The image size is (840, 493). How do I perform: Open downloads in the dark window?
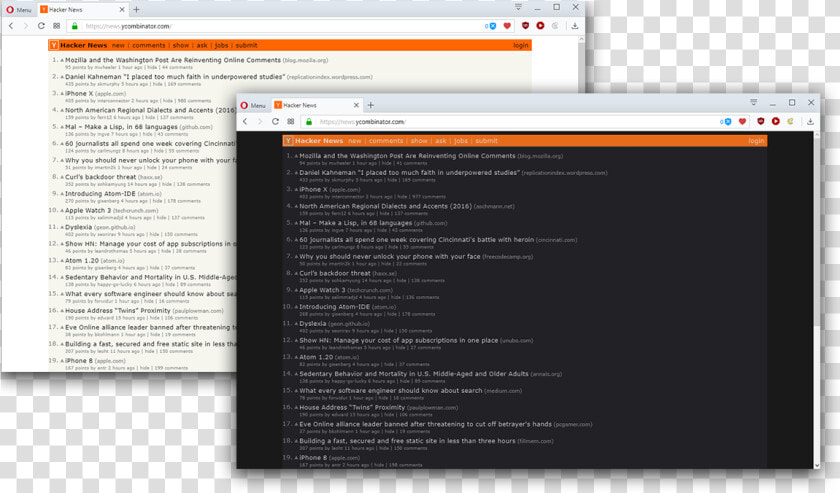click(x=810, y=122)
